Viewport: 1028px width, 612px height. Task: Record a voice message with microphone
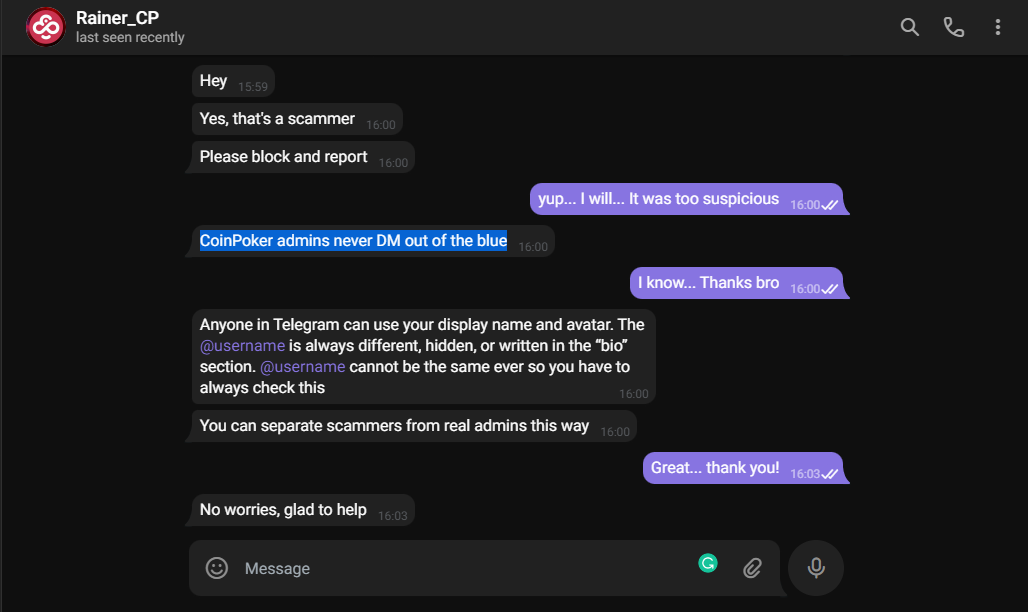click(x=816, y=568)
